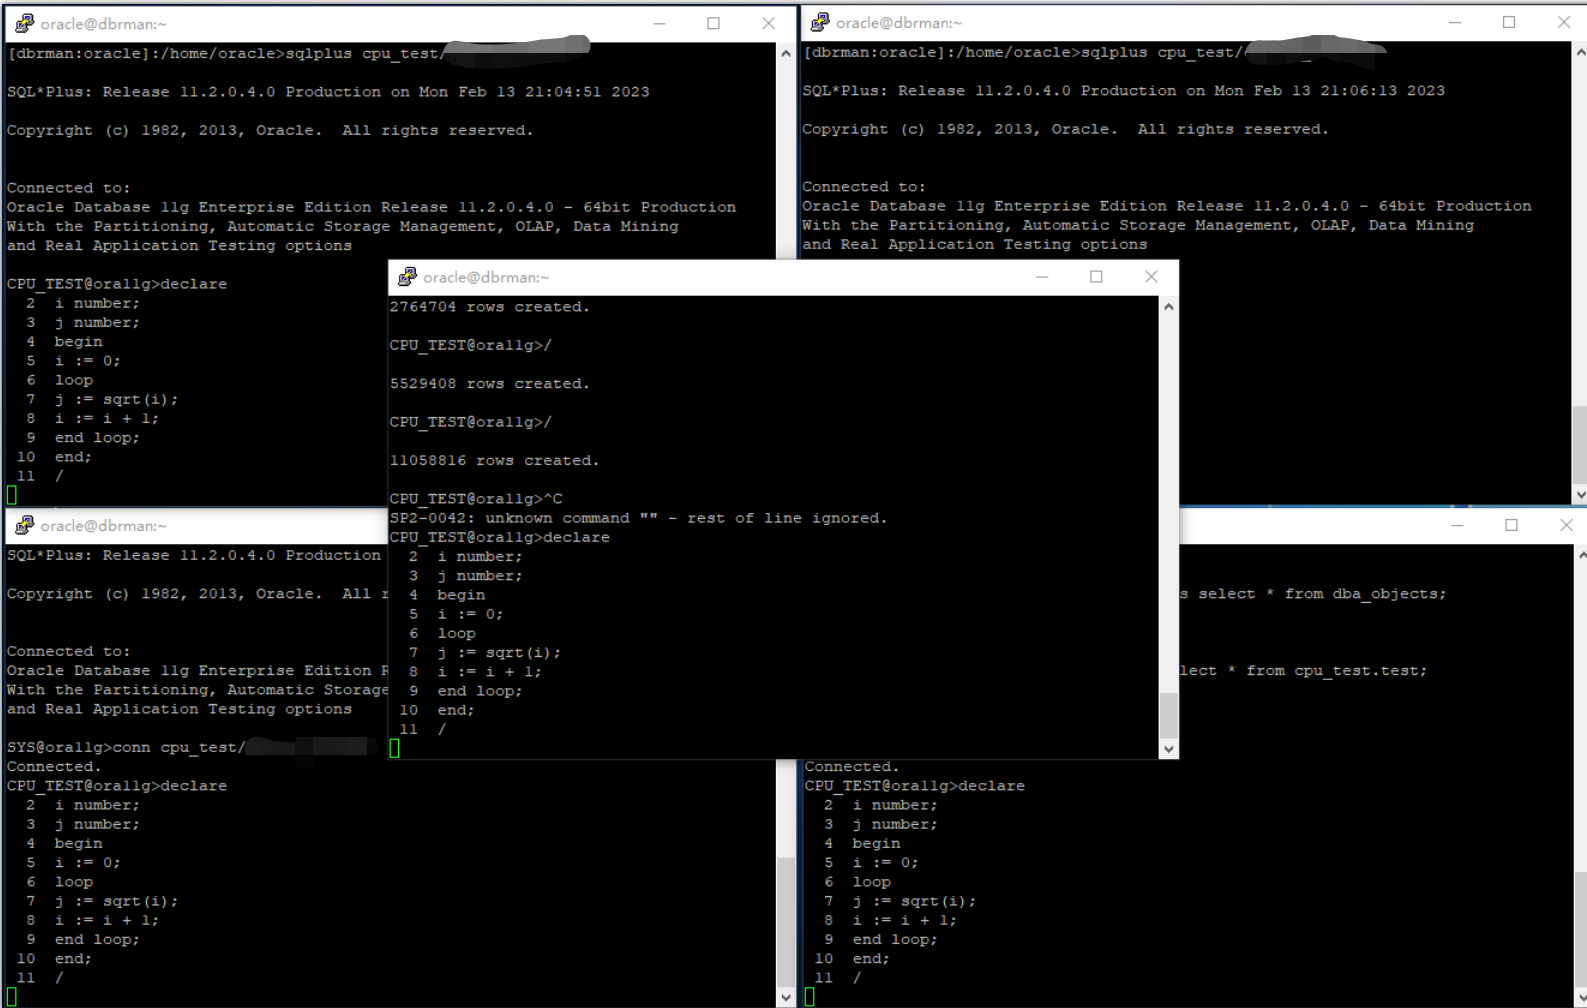Click the scroll-up arrow of the top-right terminal

(1580, 52)
